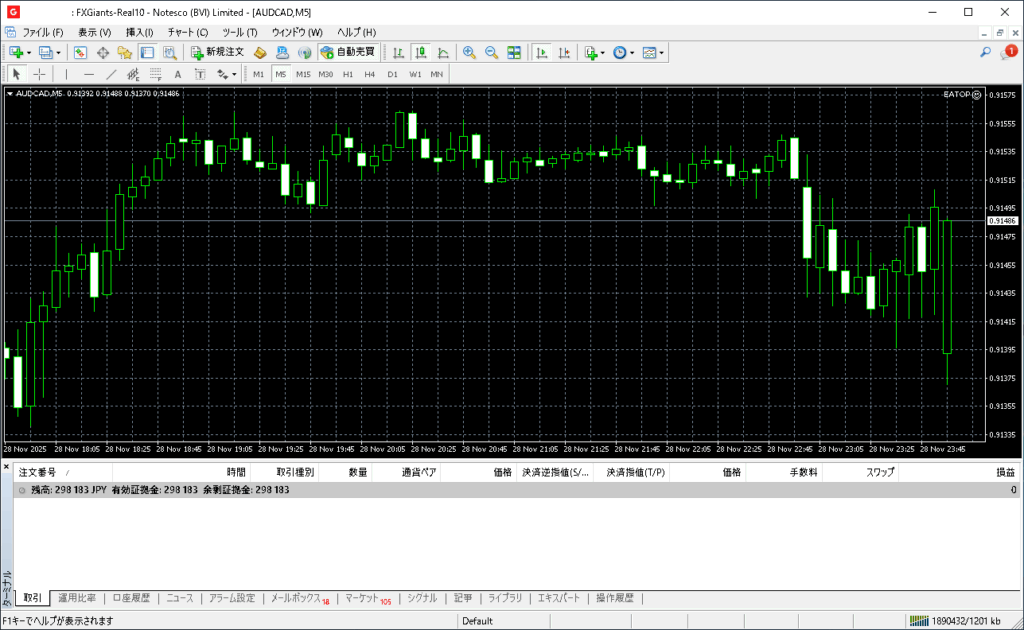
Task: Open the チャート (C) menu
Action: click(187, 32)
